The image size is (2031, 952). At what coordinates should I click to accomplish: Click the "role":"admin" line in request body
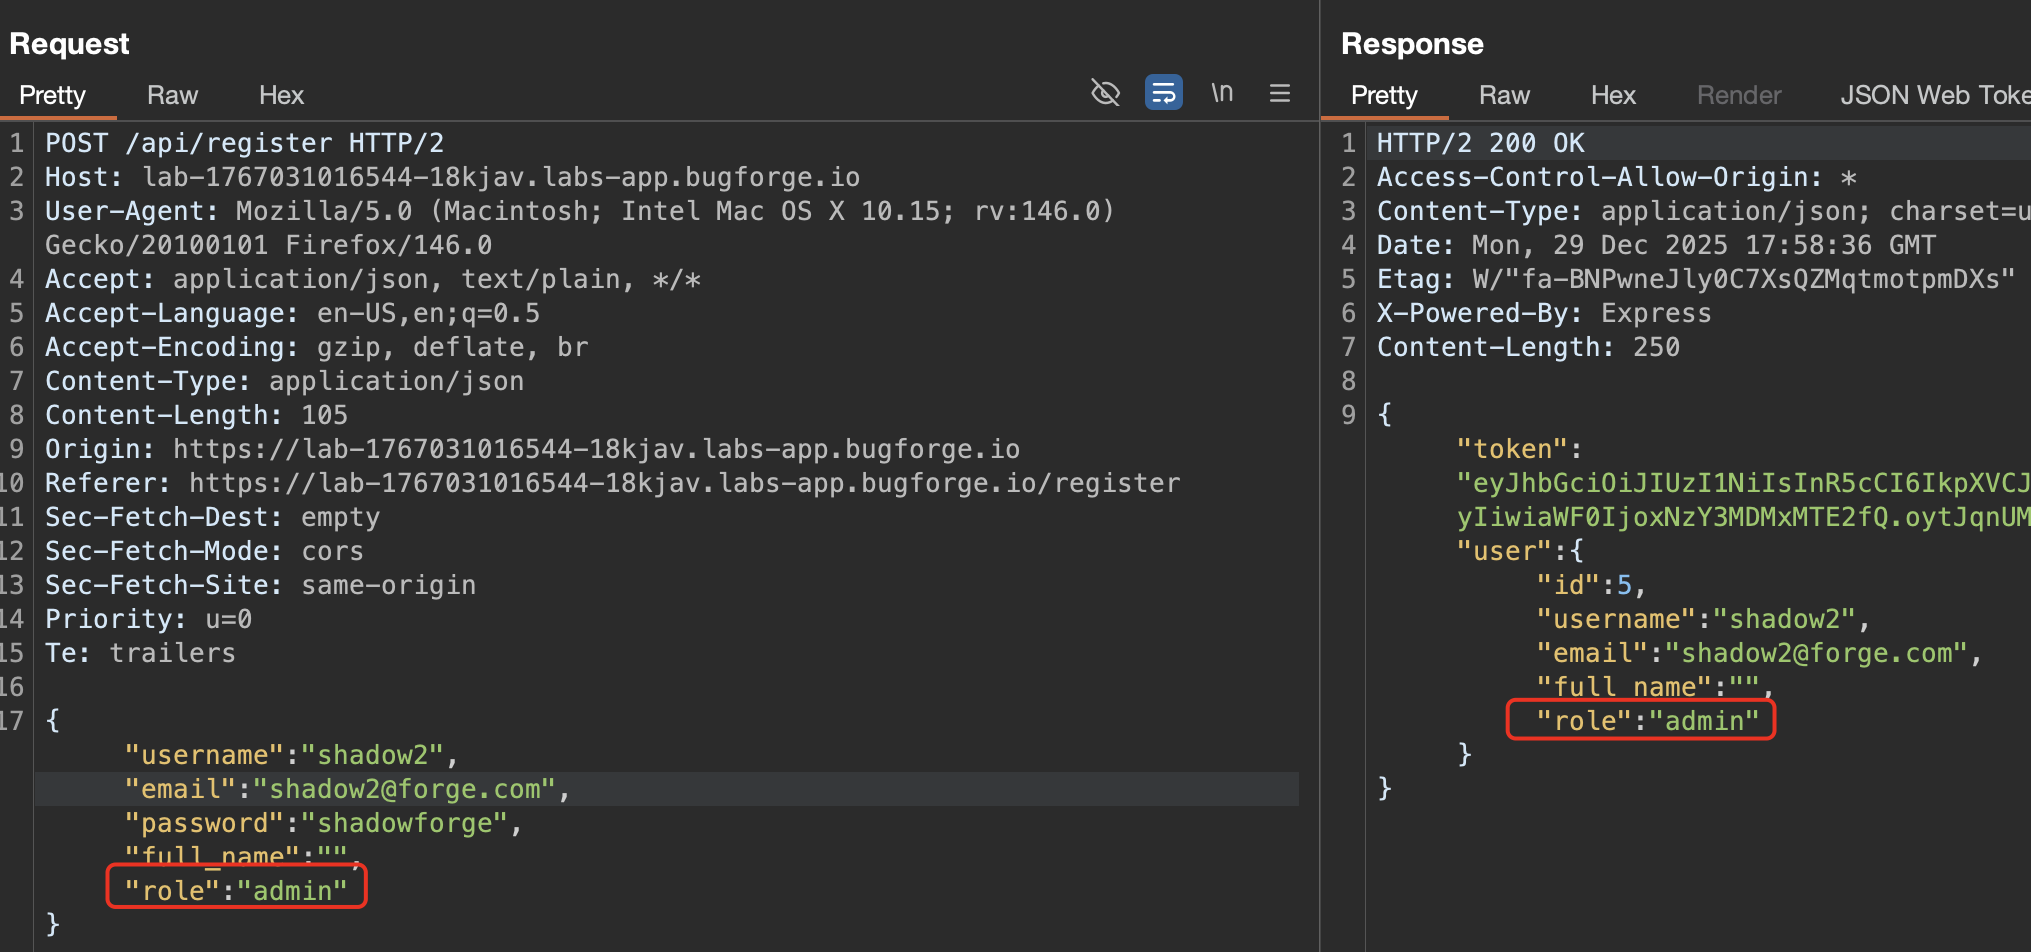236,890
